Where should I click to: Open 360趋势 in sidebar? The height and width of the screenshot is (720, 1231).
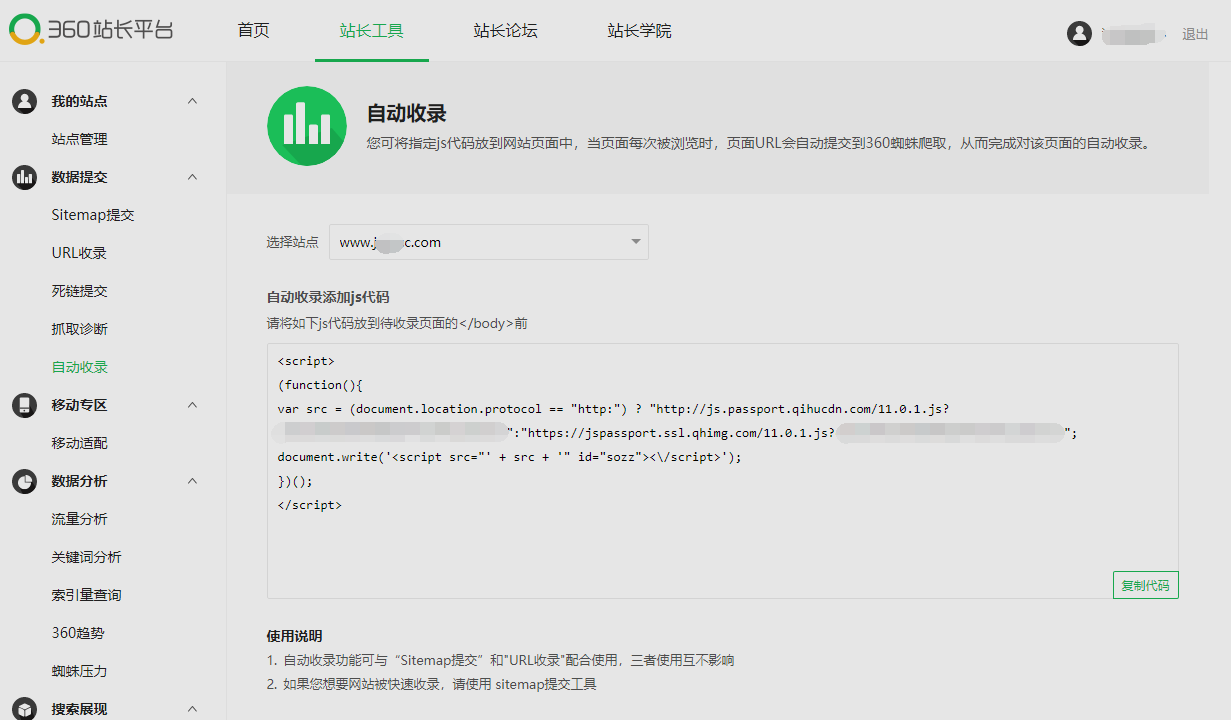click(x=78, y=633)
